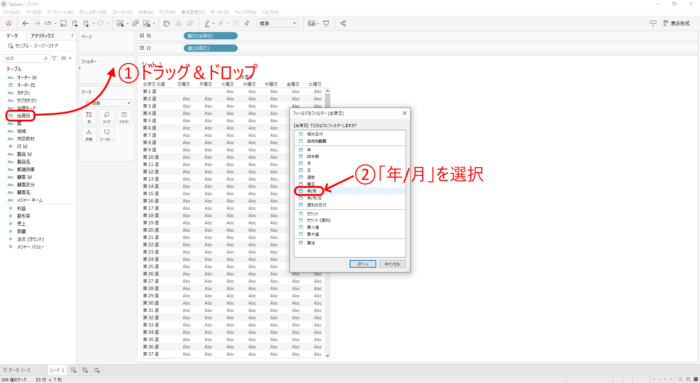Switch to the データ pane tab
This screenshot has width=700, height=383.
pos(12,36)
